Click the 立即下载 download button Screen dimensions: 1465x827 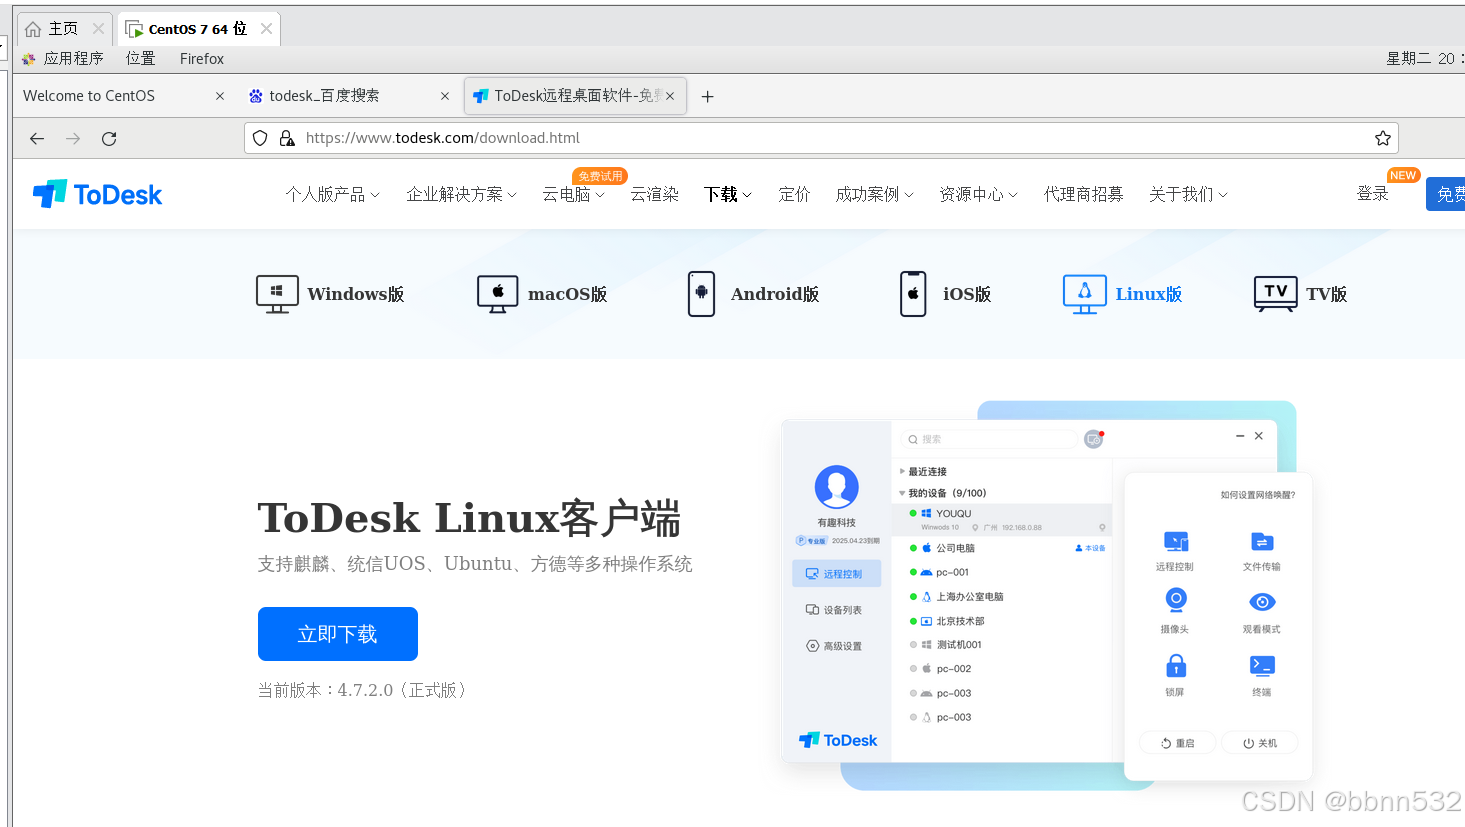(337, 633)
